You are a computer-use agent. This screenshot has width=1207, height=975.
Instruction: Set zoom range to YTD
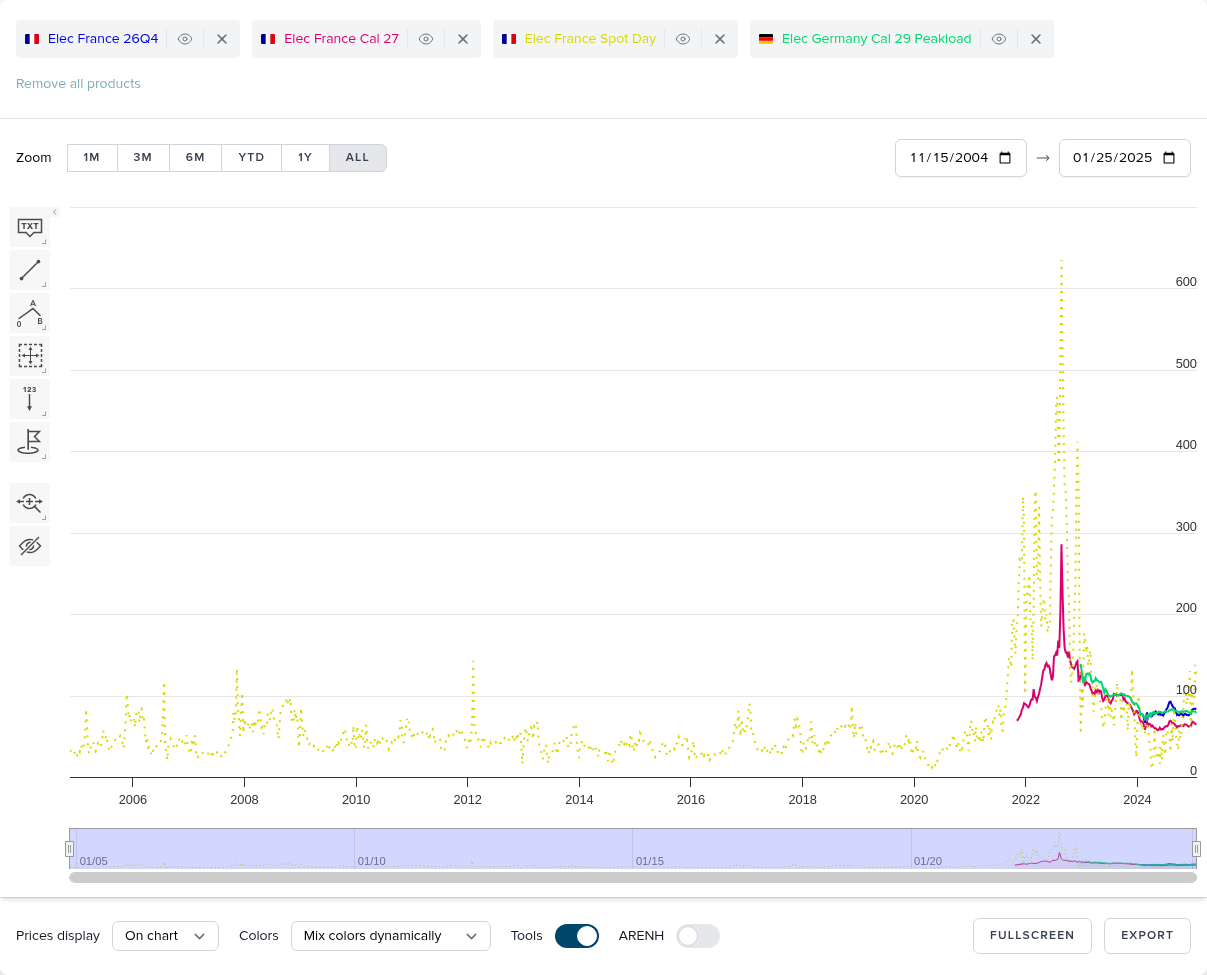click(x=251, y=158)
